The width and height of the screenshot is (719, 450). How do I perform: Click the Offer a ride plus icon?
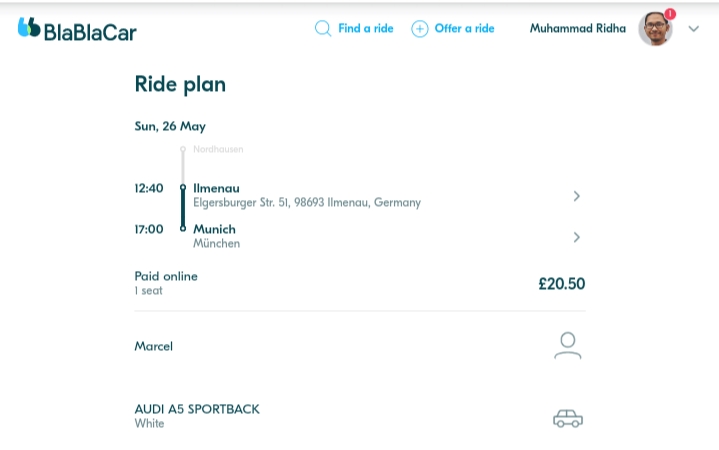(x=420, y=28)
